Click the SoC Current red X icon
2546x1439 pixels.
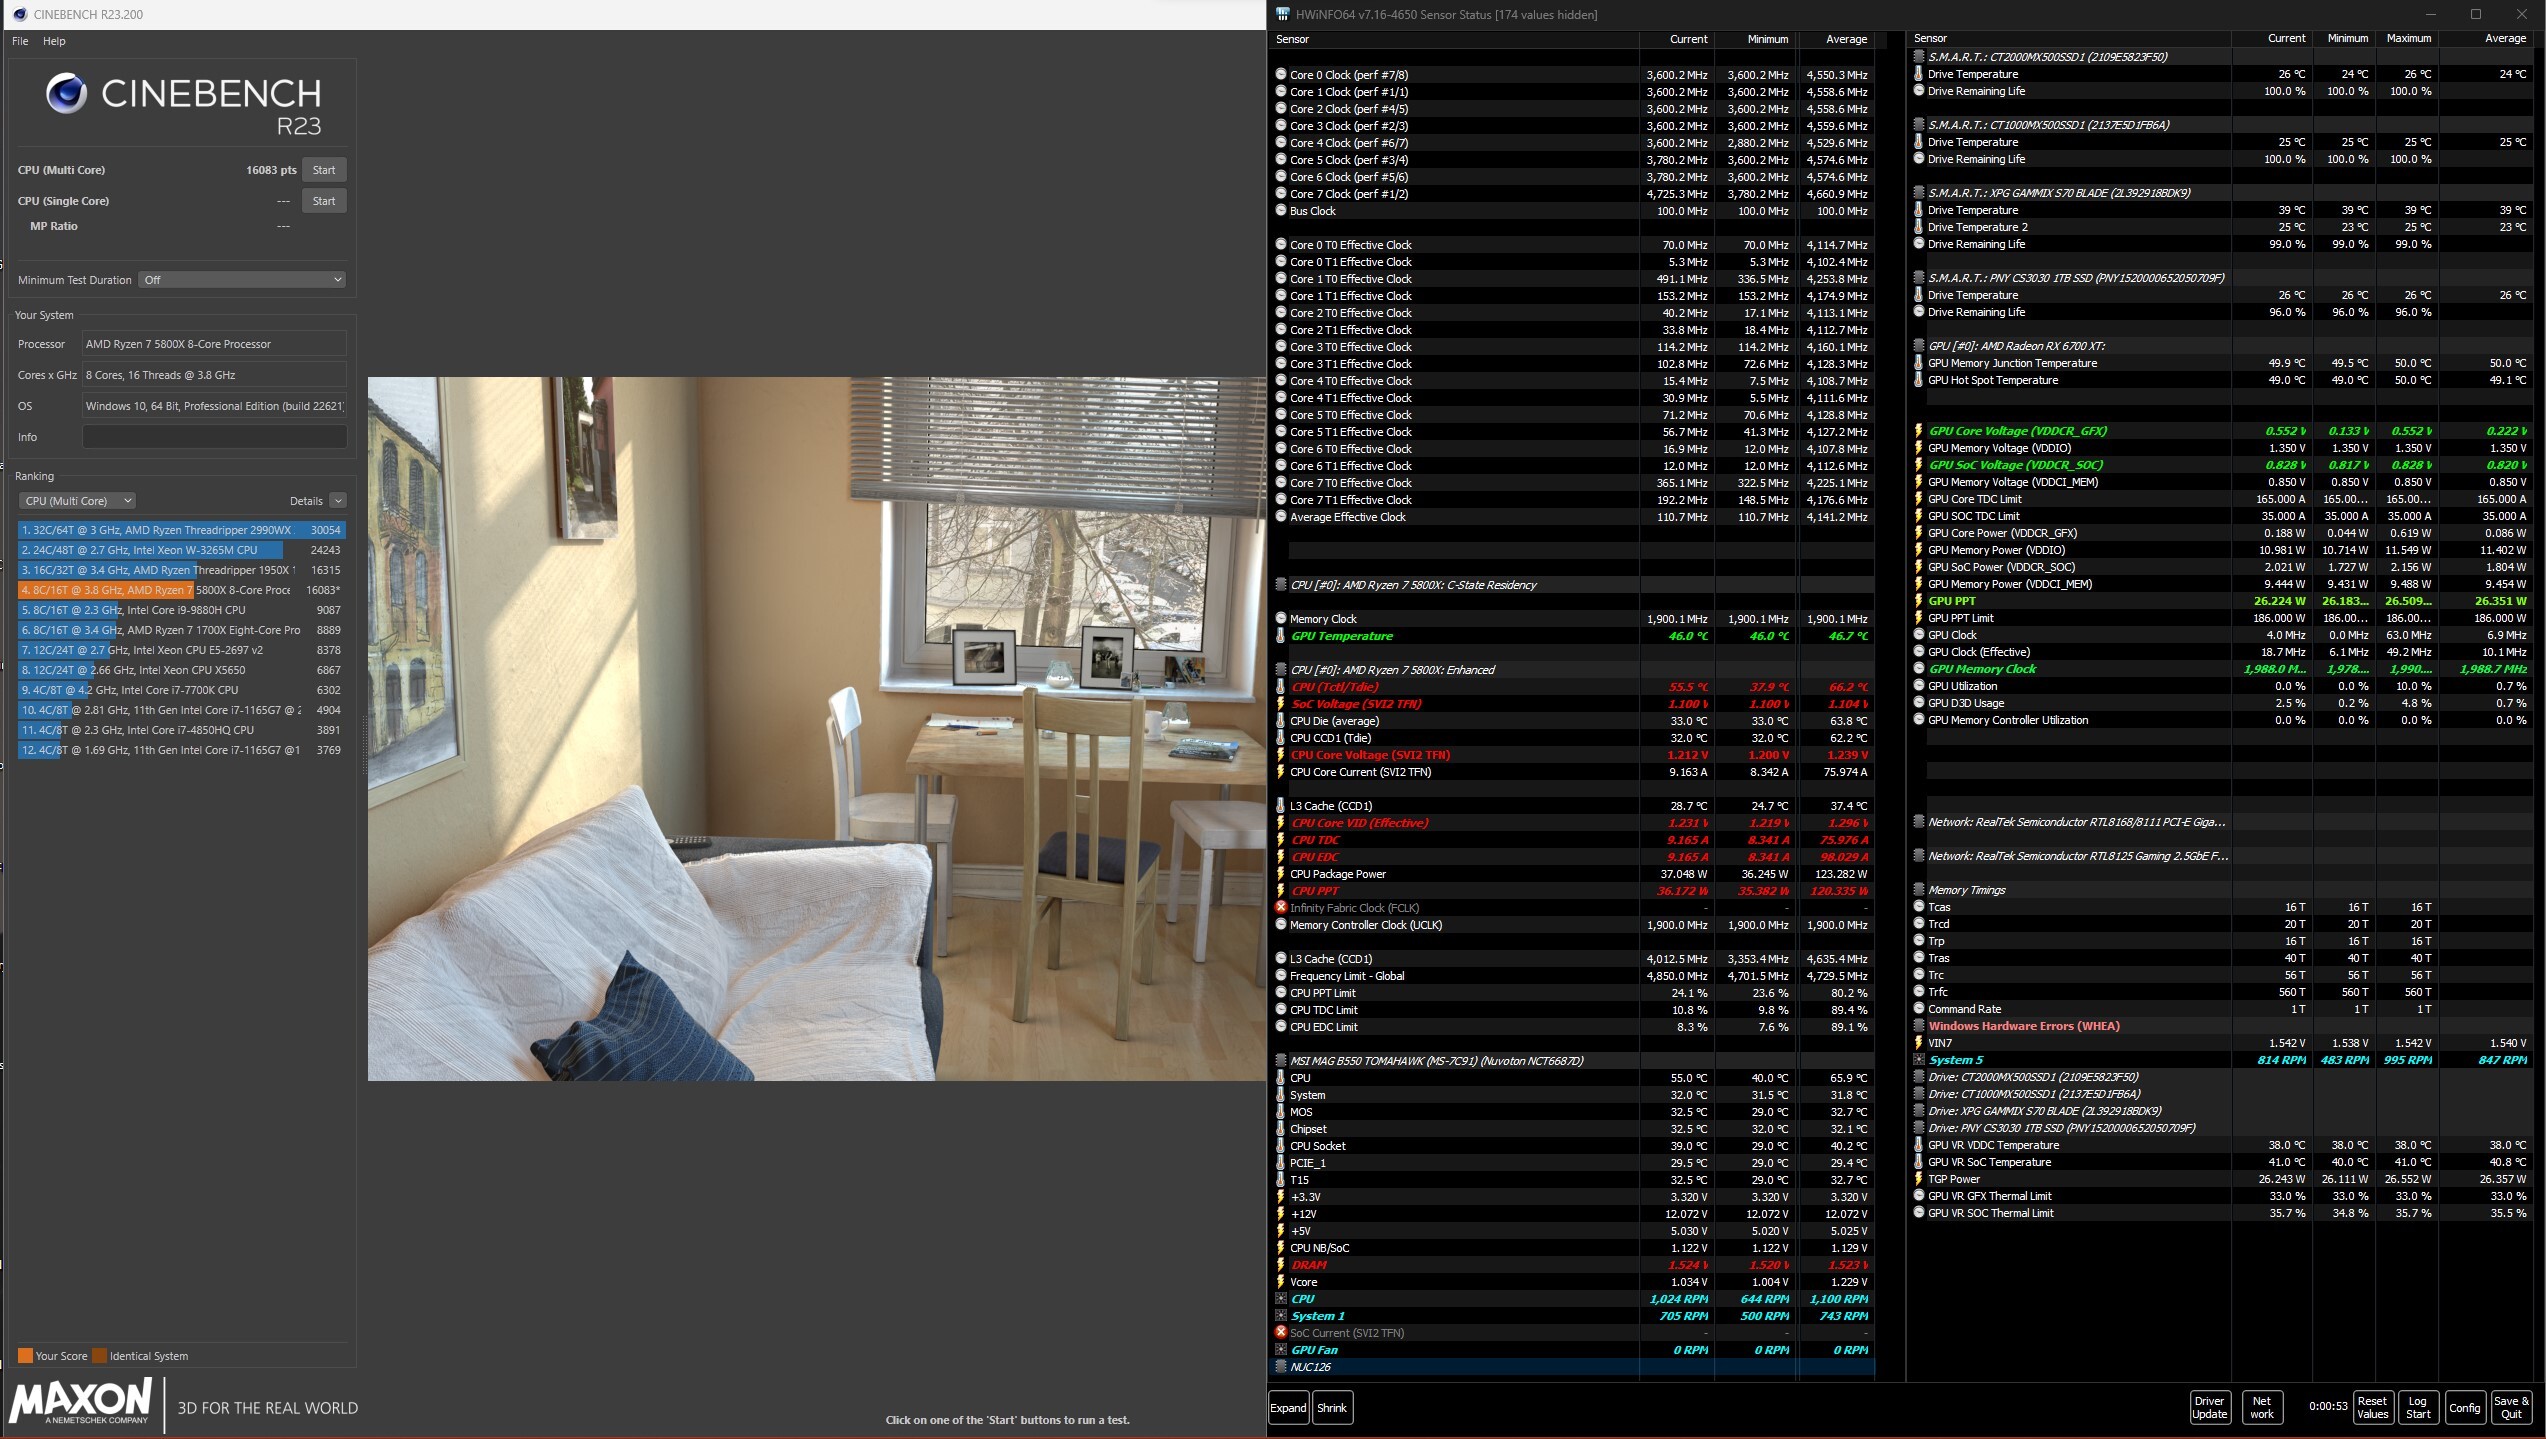tap(1281, 1332)
